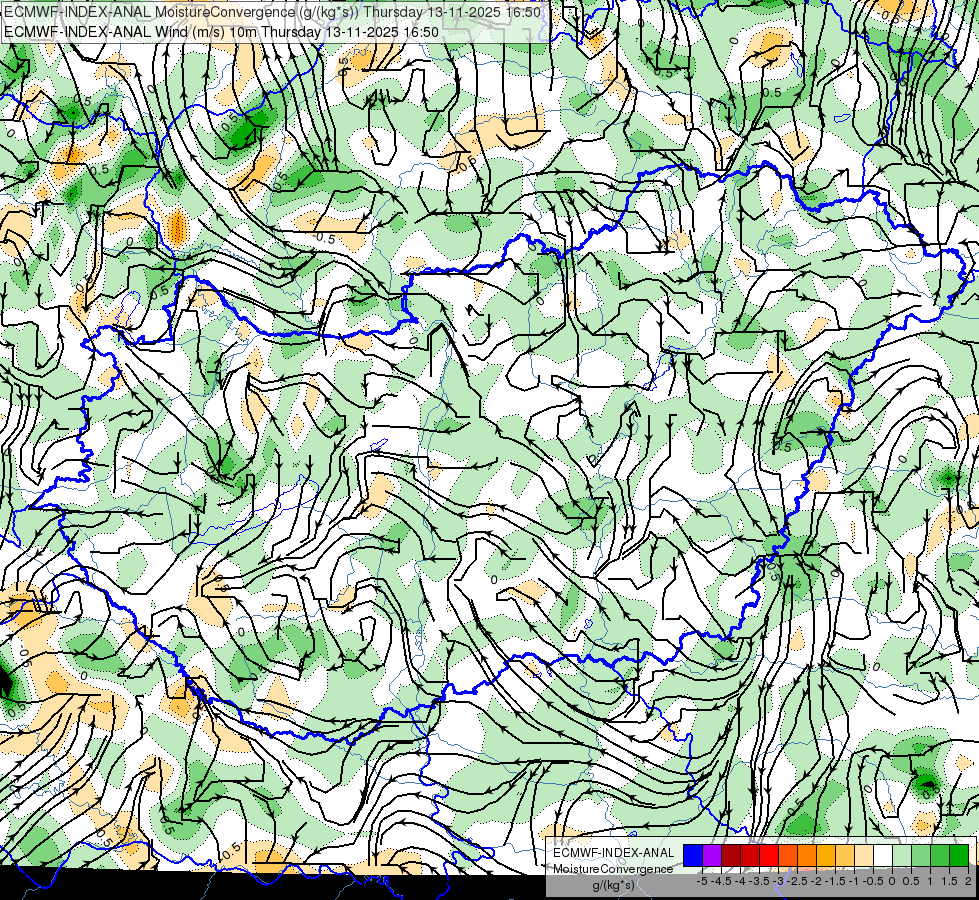Screen dimensions: 979x900
Task: Click the -4.5 tick label on the legend
Action: pyautogui.click(x=721, y=881)
